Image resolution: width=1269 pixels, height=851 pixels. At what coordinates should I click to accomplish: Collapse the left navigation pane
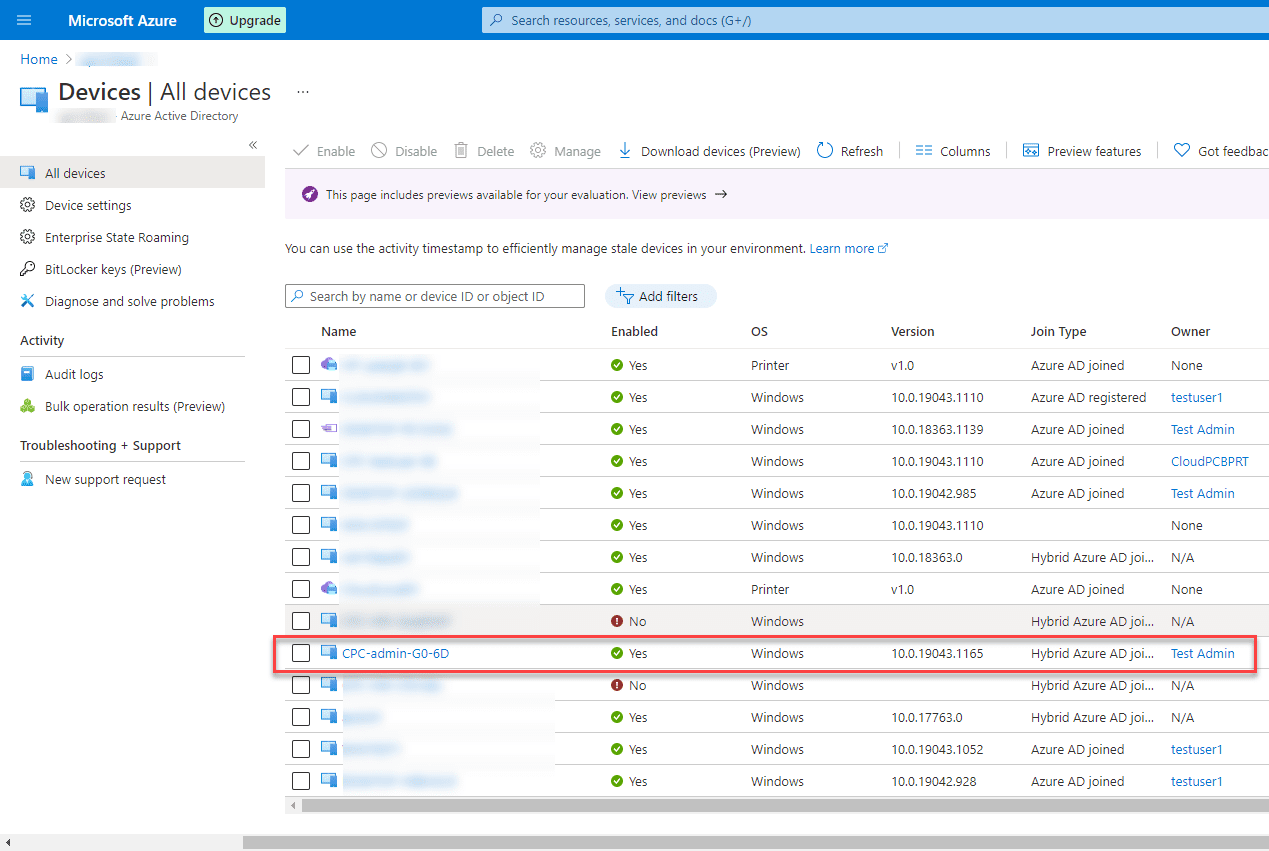click(x=253, y=145)
